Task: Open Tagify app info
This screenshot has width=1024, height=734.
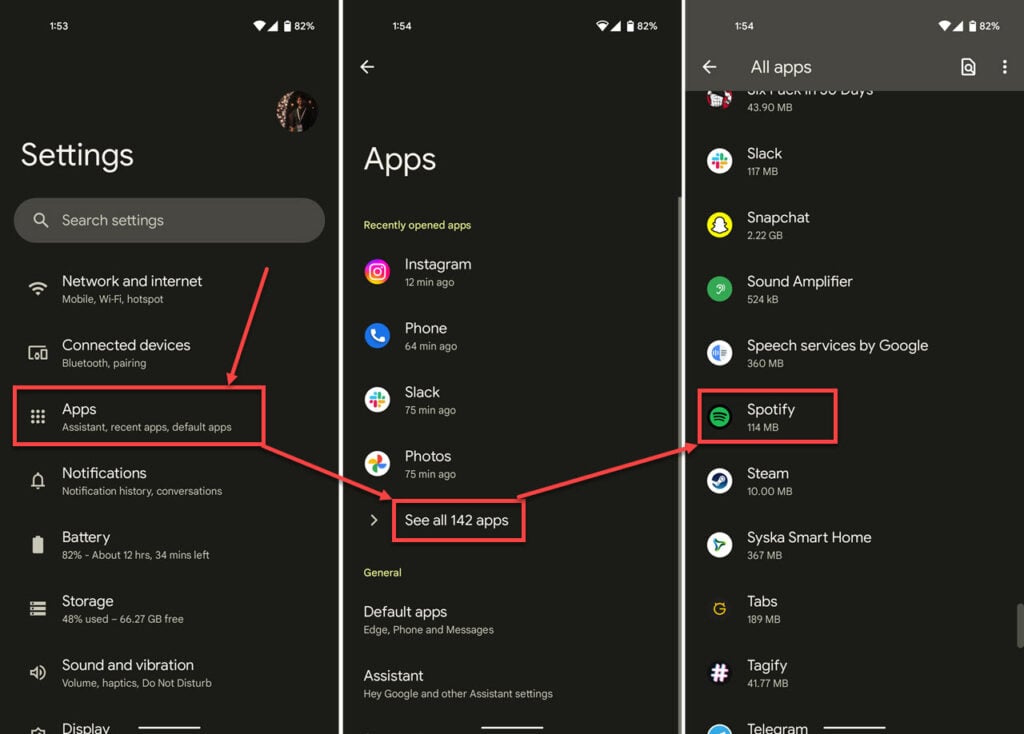Action: click(852, 673)
